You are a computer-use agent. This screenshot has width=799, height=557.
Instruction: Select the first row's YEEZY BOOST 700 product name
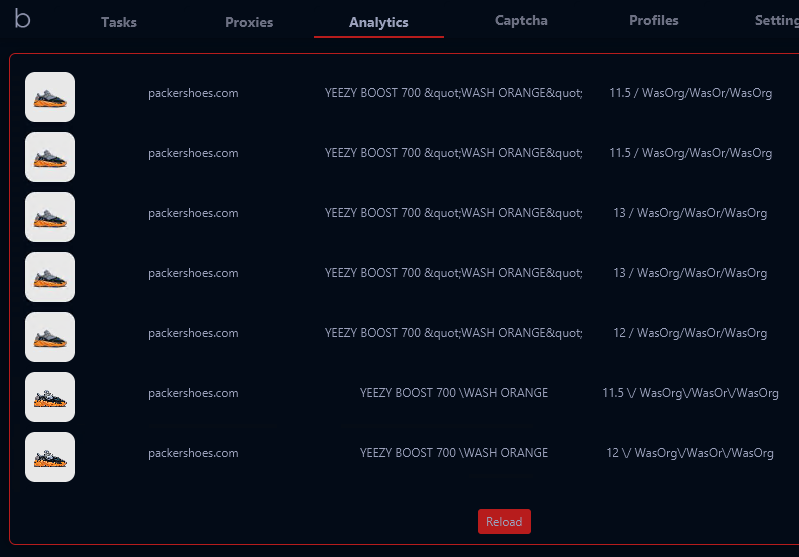point(454,93)
